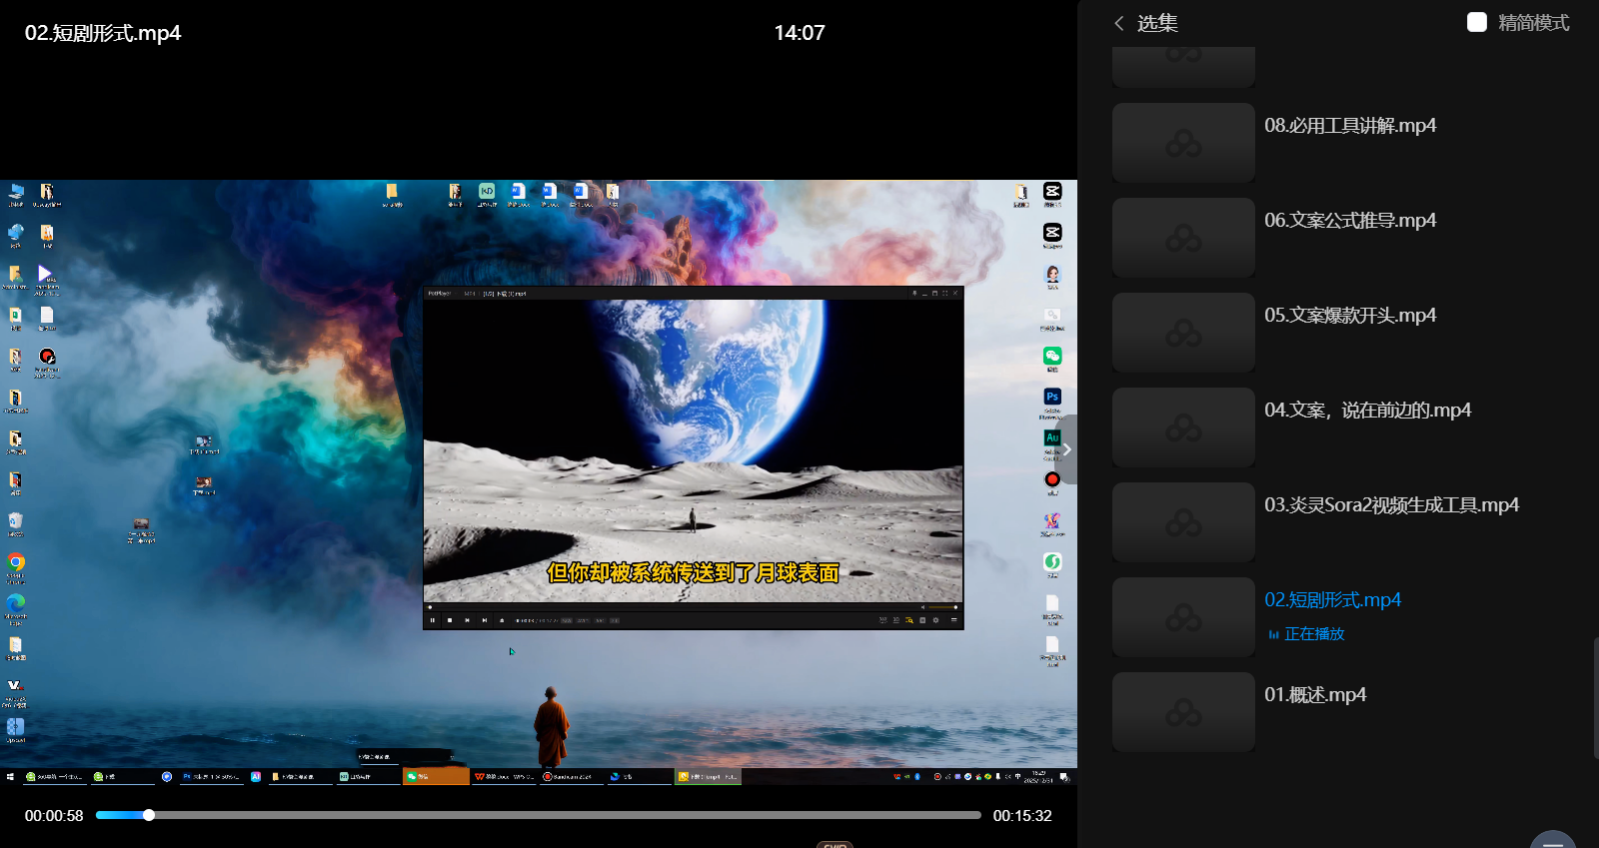Enable the 精简模式 checkbox
The height and width of the screenshot is (848, 1599).
tap(1476, 22)
